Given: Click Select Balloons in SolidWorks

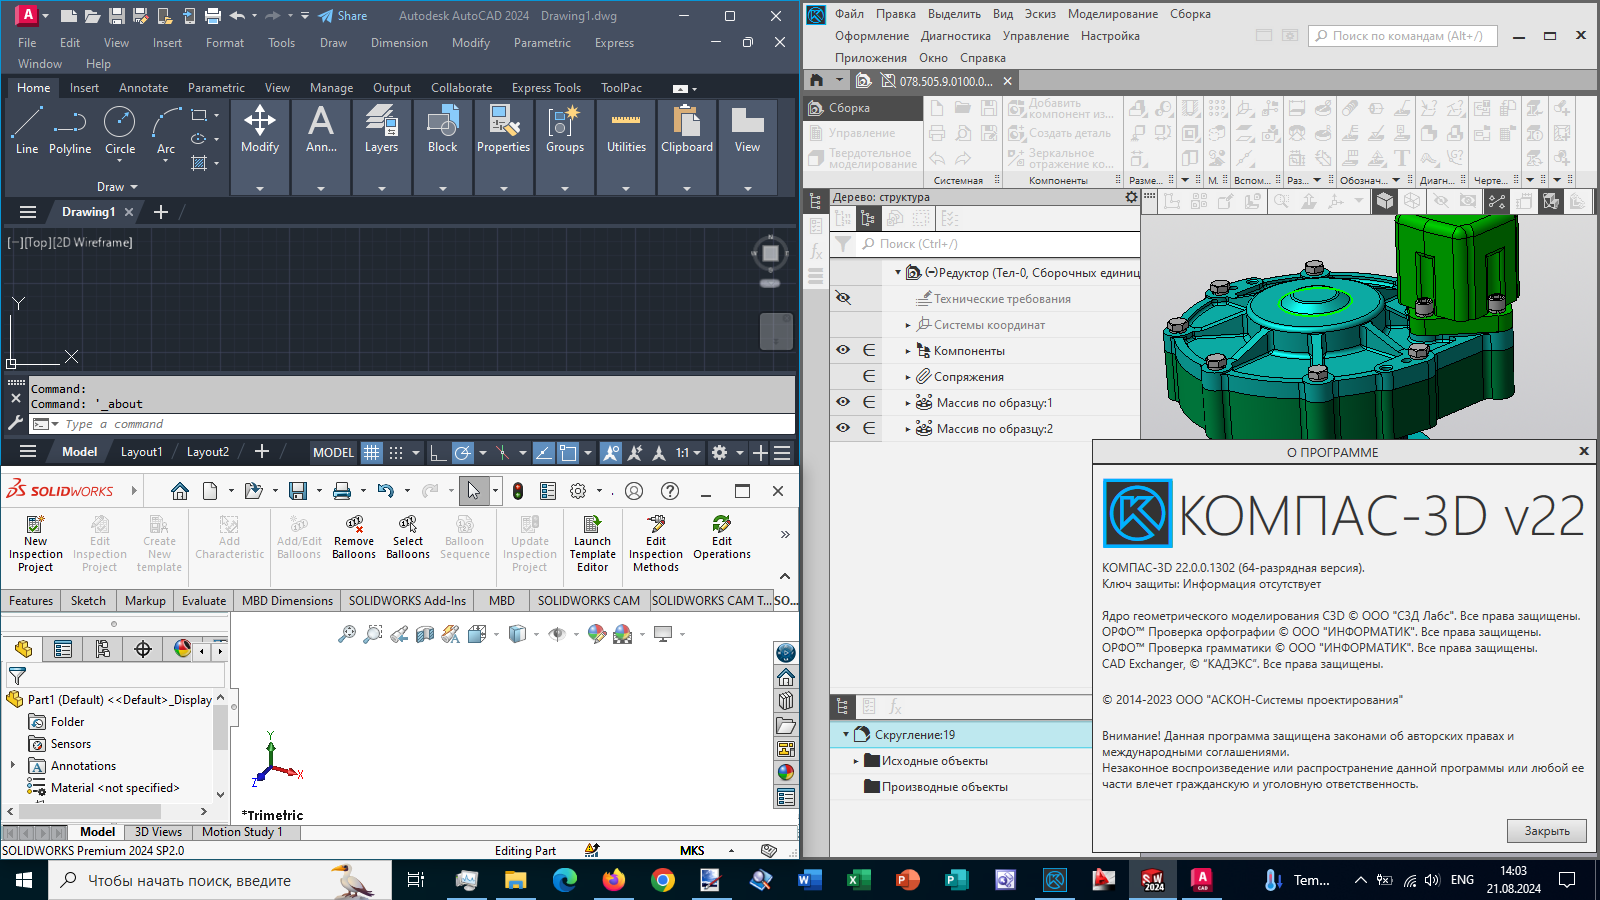Looking at the screenshot, I should tap(408, 537).
